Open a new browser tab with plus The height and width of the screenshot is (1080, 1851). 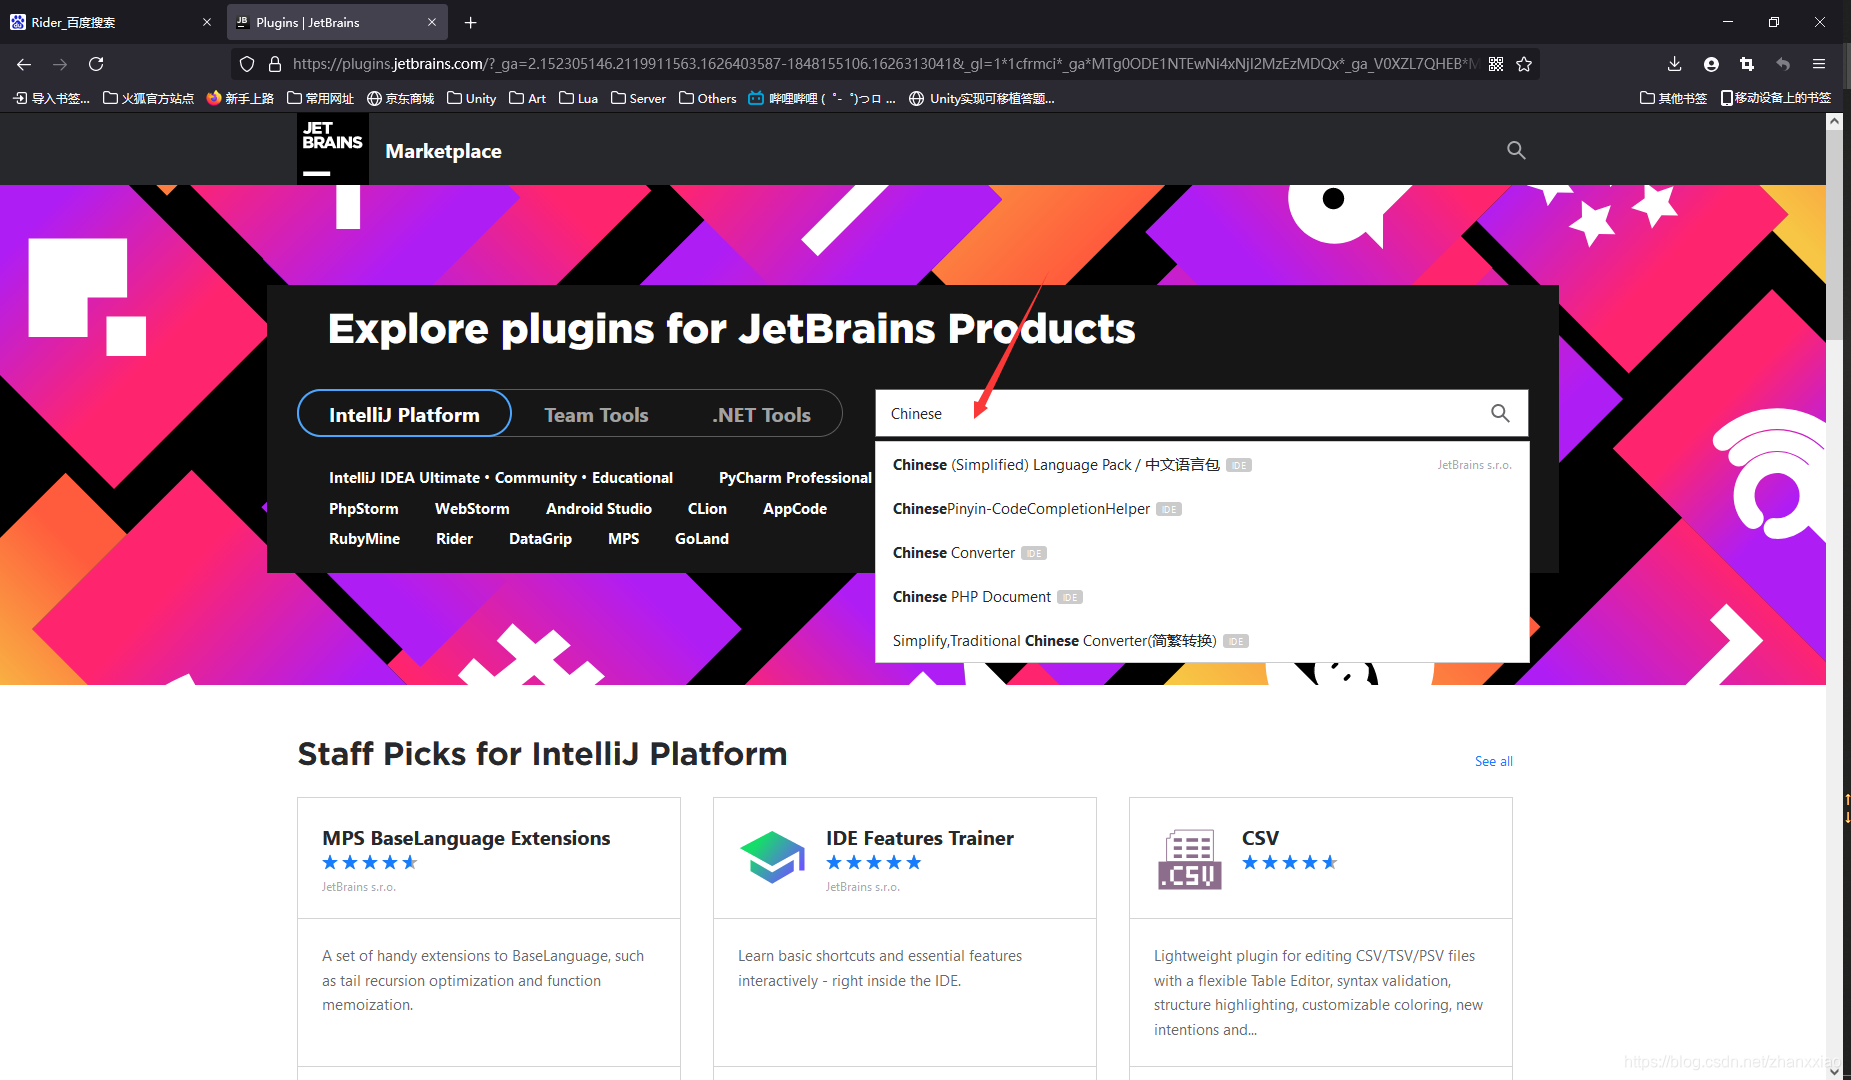[x=471, y=22]
